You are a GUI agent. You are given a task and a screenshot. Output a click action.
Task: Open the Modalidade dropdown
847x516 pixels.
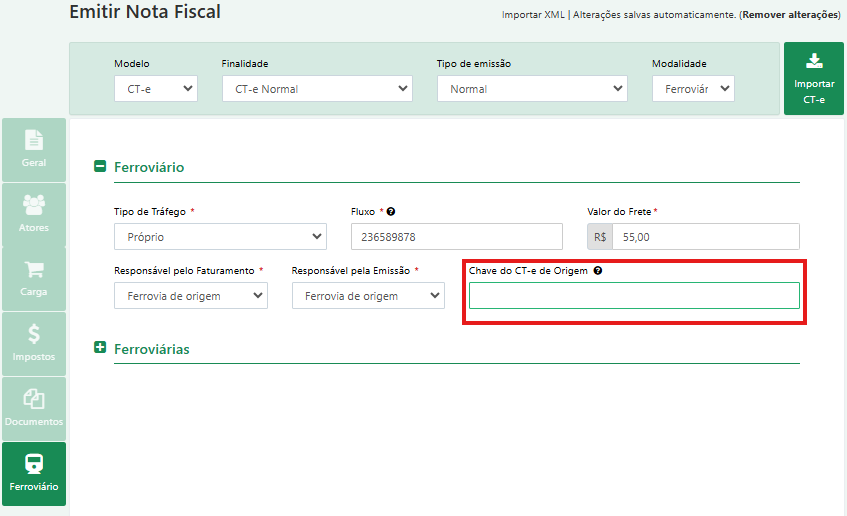click(693, 89)
